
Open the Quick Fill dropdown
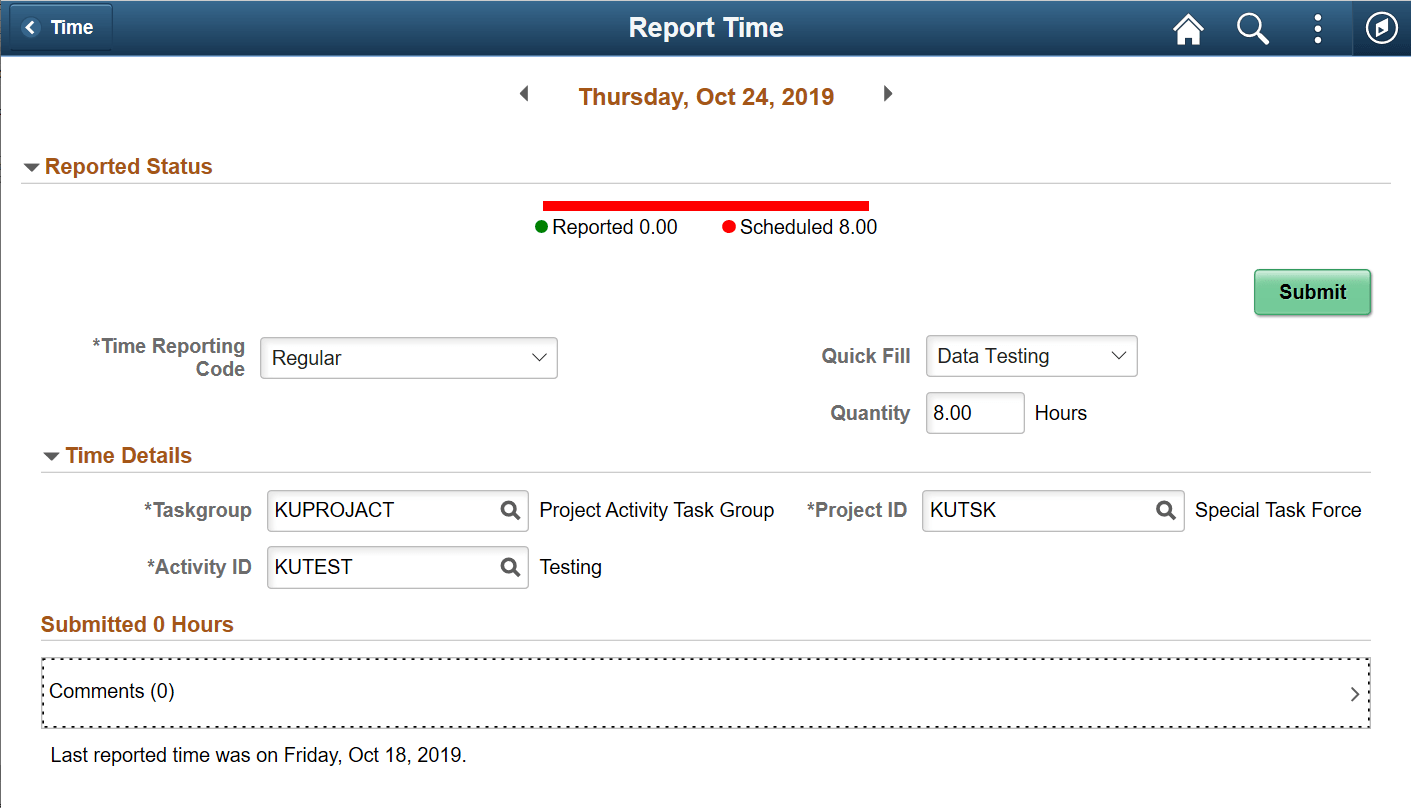tap(1031, 356)
